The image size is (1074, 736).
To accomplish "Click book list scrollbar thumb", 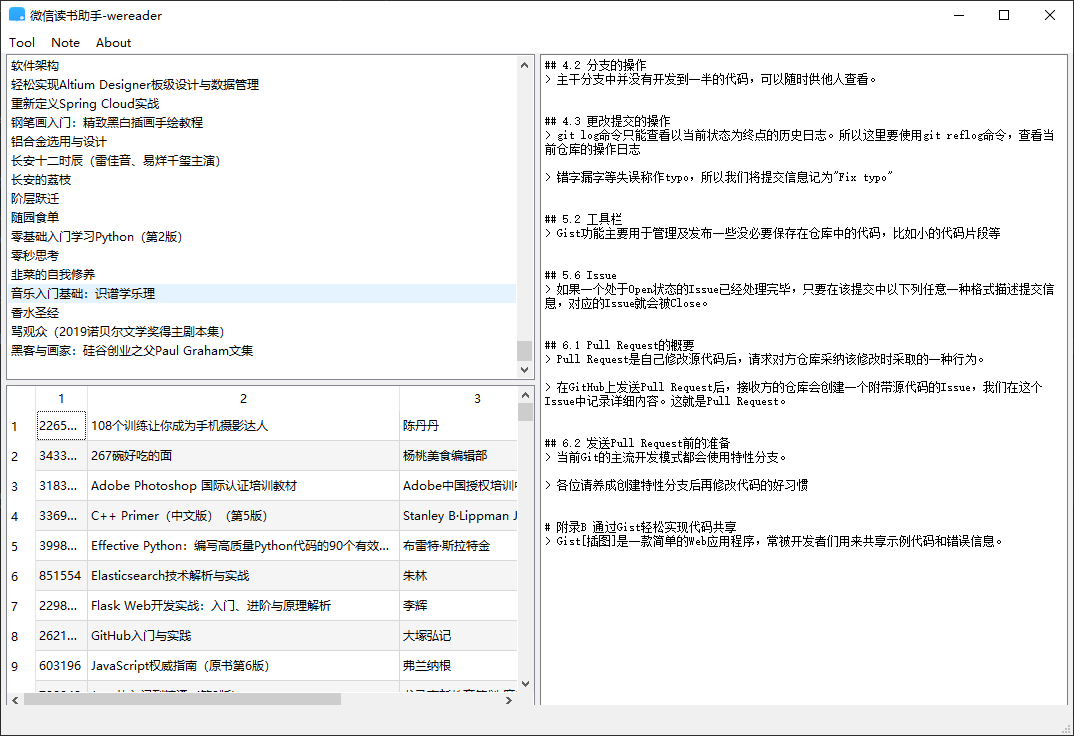I will [x=524, y=350].
